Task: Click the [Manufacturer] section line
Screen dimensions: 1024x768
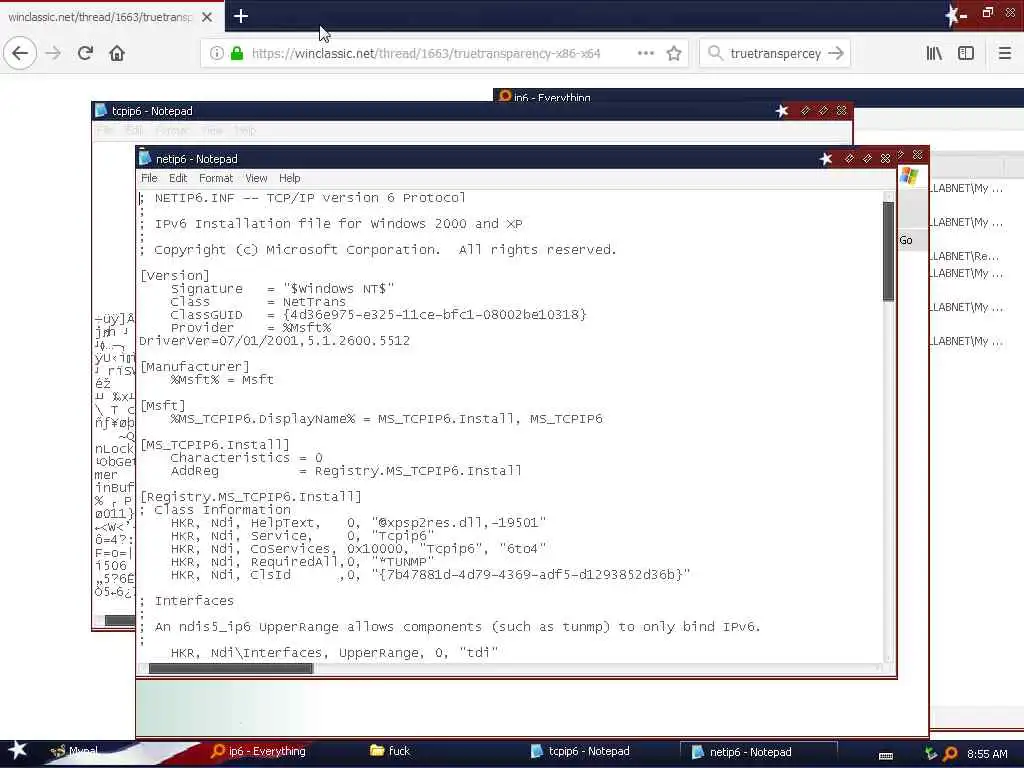Action: [195, 366]
